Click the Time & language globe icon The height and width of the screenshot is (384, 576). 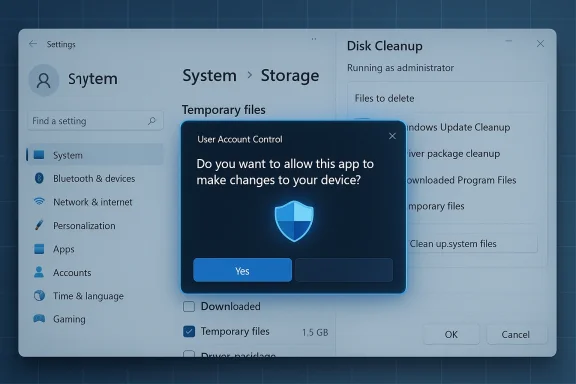(x=39, y=295)
